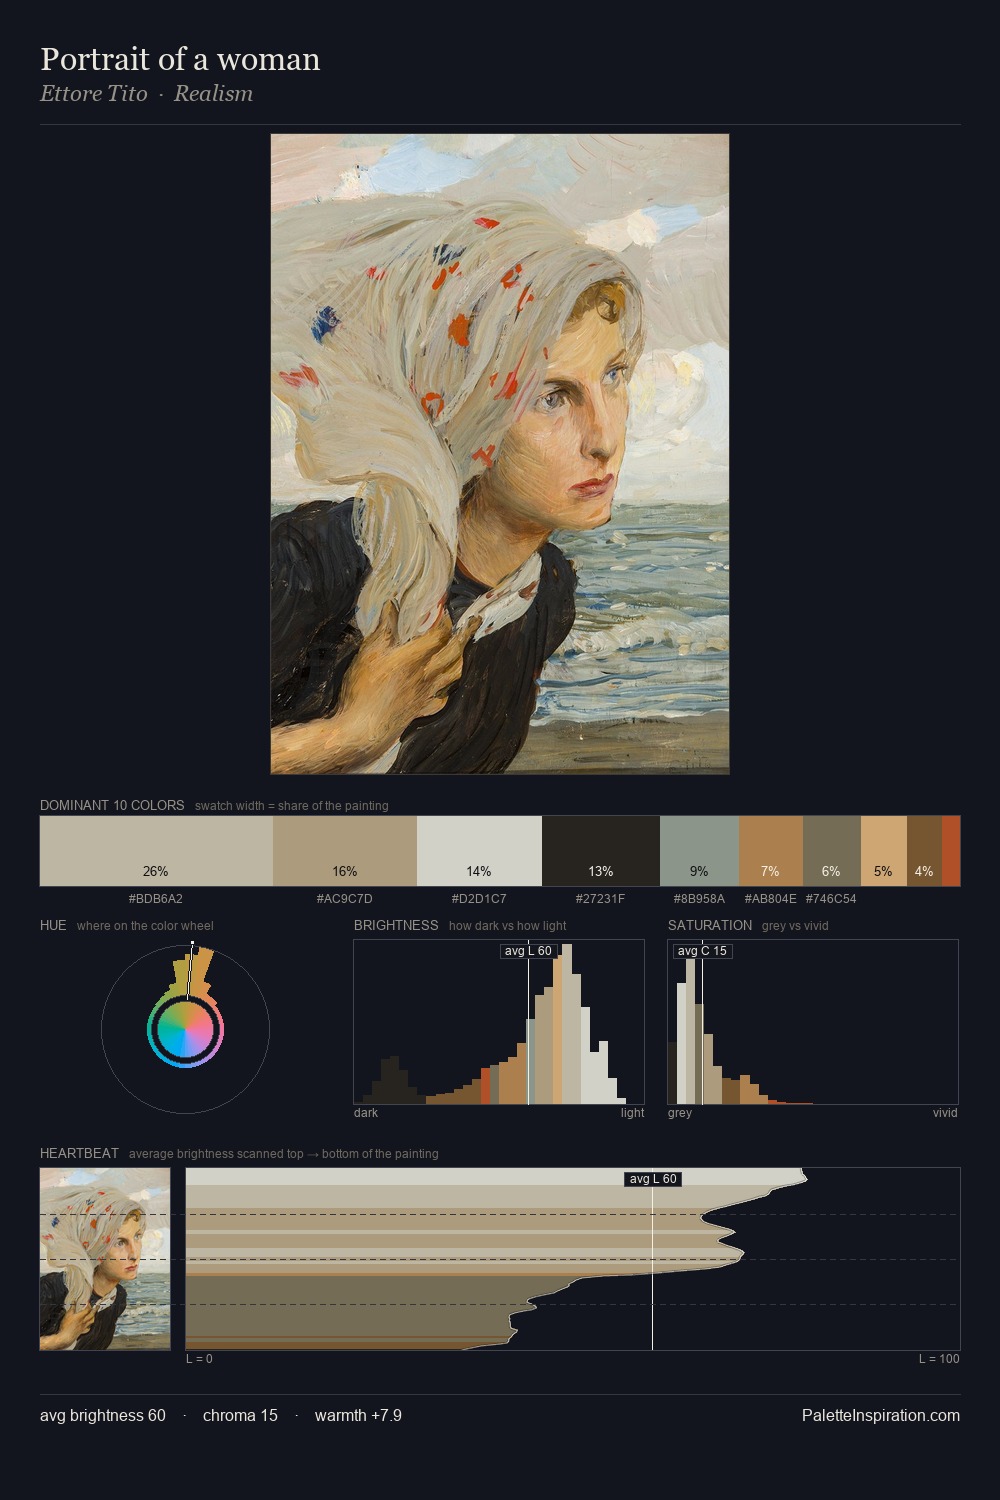This screenshot has width=1000, height=1500.
Task: Click the 'L = 100' axis label
Action: [939, 1359]
